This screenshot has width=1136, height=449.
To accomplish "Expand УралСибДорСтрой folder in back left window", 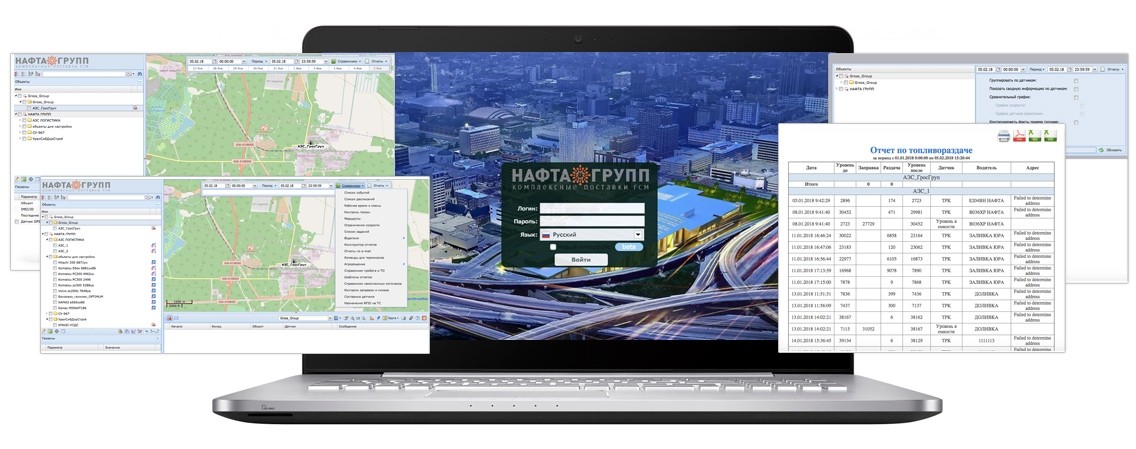I will (20, 138).
